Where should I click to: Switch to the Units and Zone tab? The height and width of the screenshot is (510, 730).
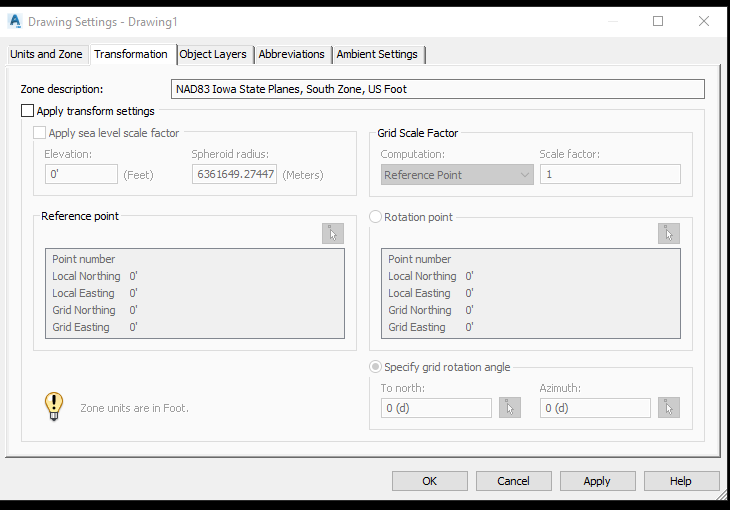pos(47,54)
